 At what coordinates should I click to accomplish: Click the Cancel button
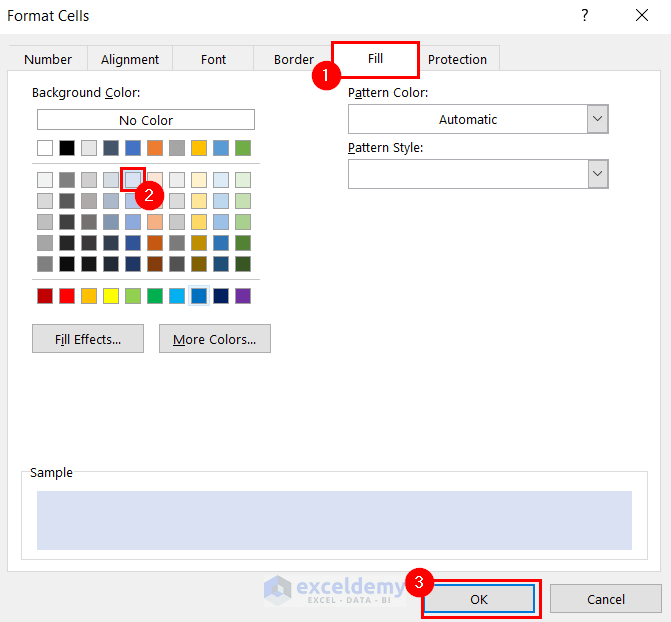(606, 599)
